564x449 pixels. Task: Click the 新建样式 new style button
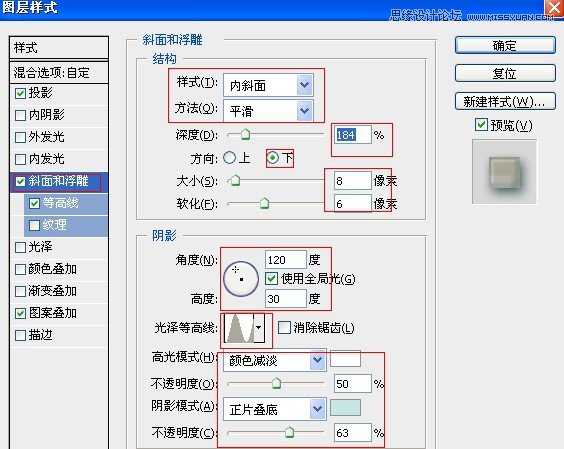[505, 101]
